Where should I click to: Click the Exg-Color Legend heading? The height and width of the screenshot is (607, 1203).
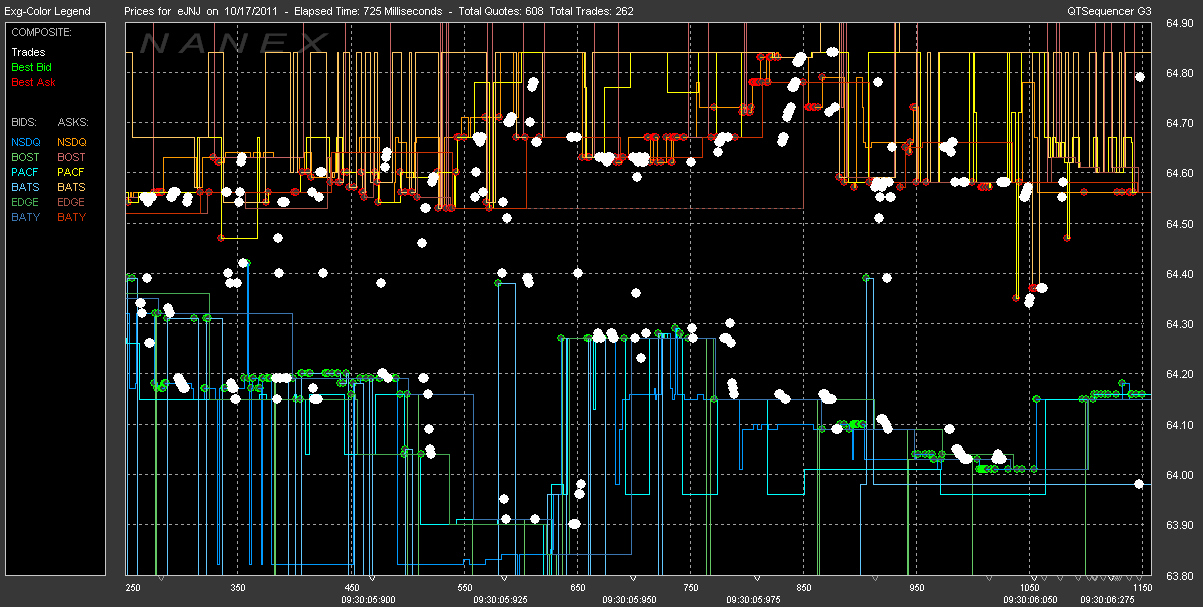[x=47, y=11]
